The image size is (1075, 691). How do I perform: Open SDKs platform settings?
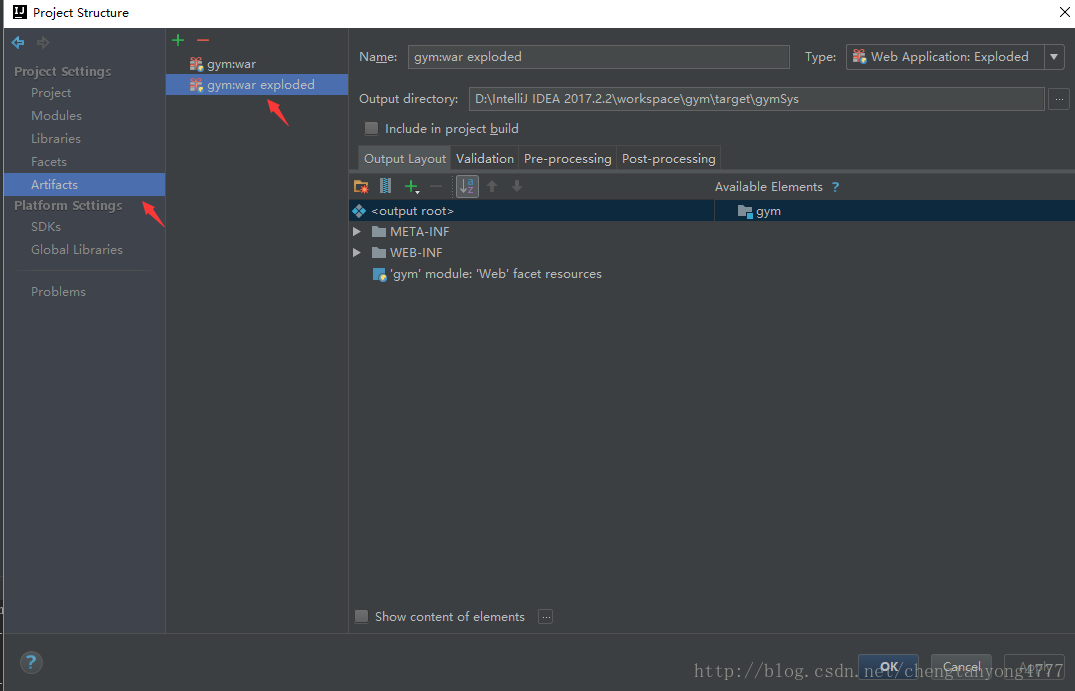tap(46, 227)
